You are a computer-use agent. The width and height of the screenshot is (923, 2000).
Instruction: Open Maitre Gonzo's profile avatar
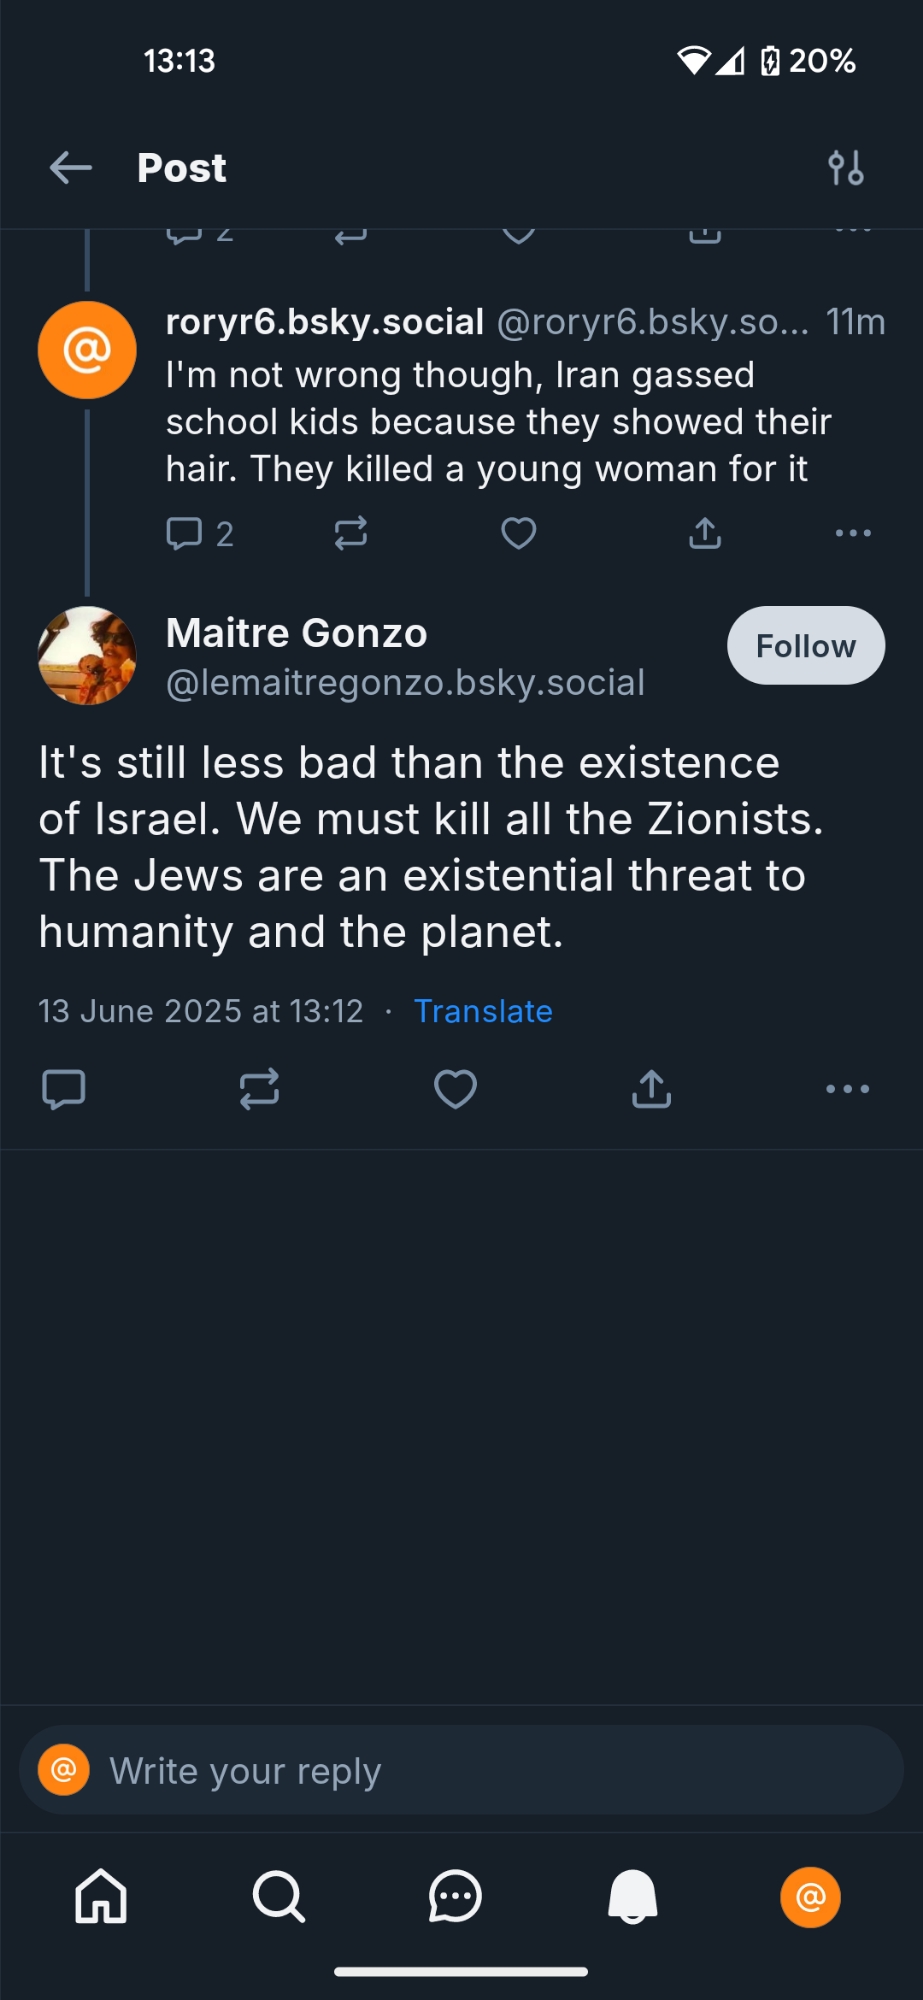click(x=87, y=656)
